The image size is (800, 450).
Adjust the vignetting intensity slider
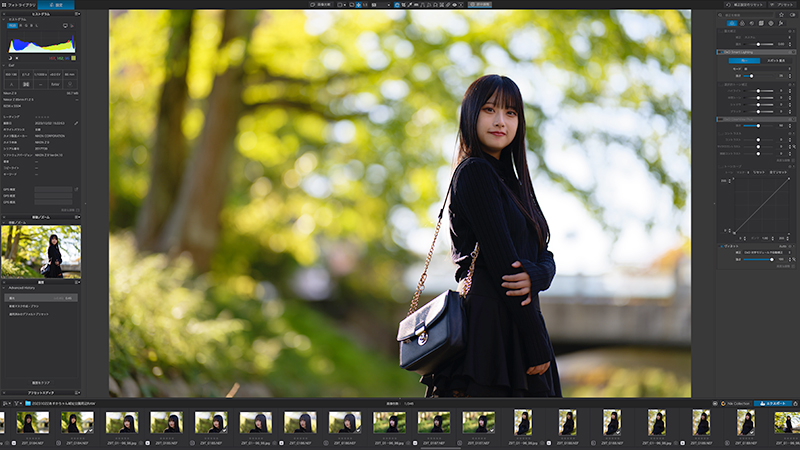[x=759, y=260]
